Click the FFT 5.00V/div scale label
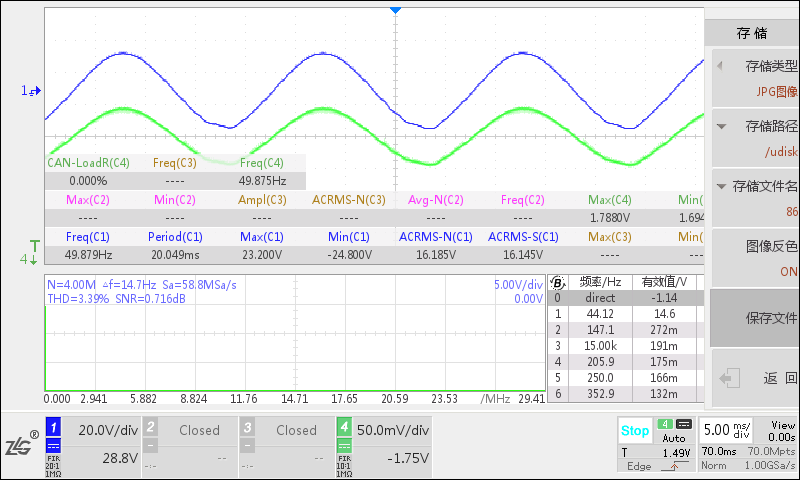This screenshot has height=480, width=800. coord(518,285)
